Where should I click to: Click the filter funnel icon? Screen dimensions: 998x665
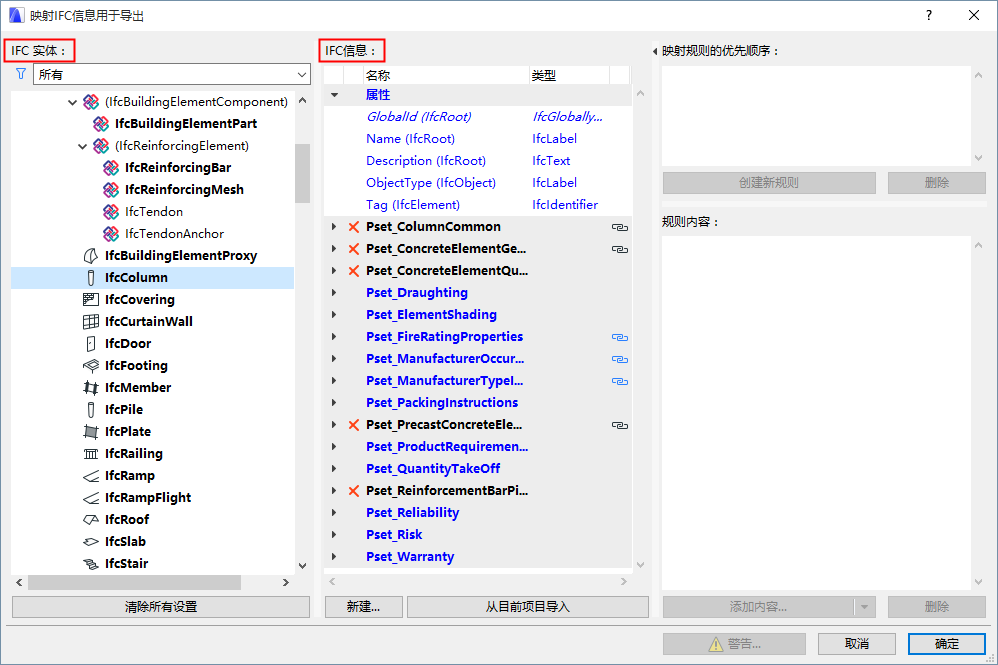pyautogui.click(x=21, y=74)
